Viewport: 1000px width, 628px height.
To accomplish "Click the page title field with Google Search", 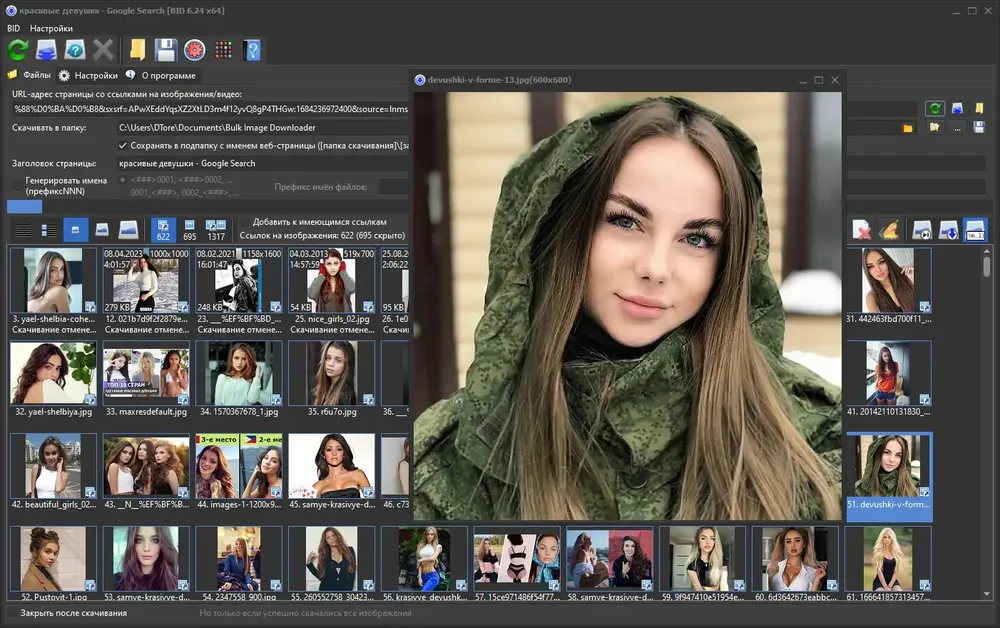I will 263,163.
